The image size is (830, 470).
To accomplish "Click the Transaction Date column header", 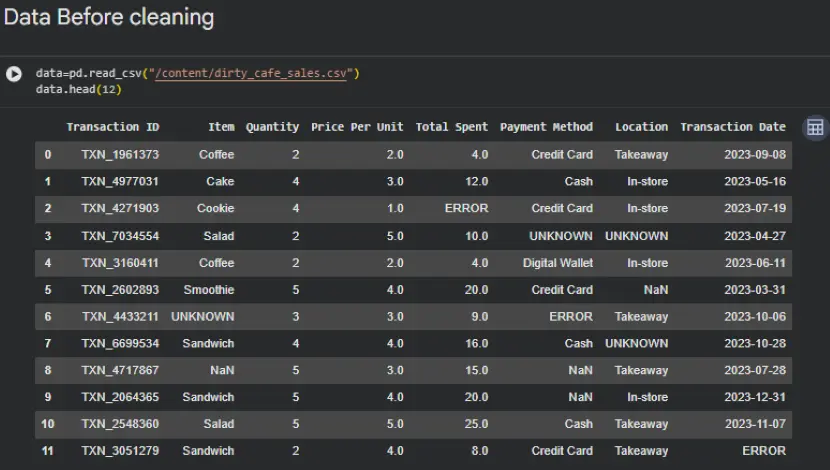I will [x=733, y=127].
